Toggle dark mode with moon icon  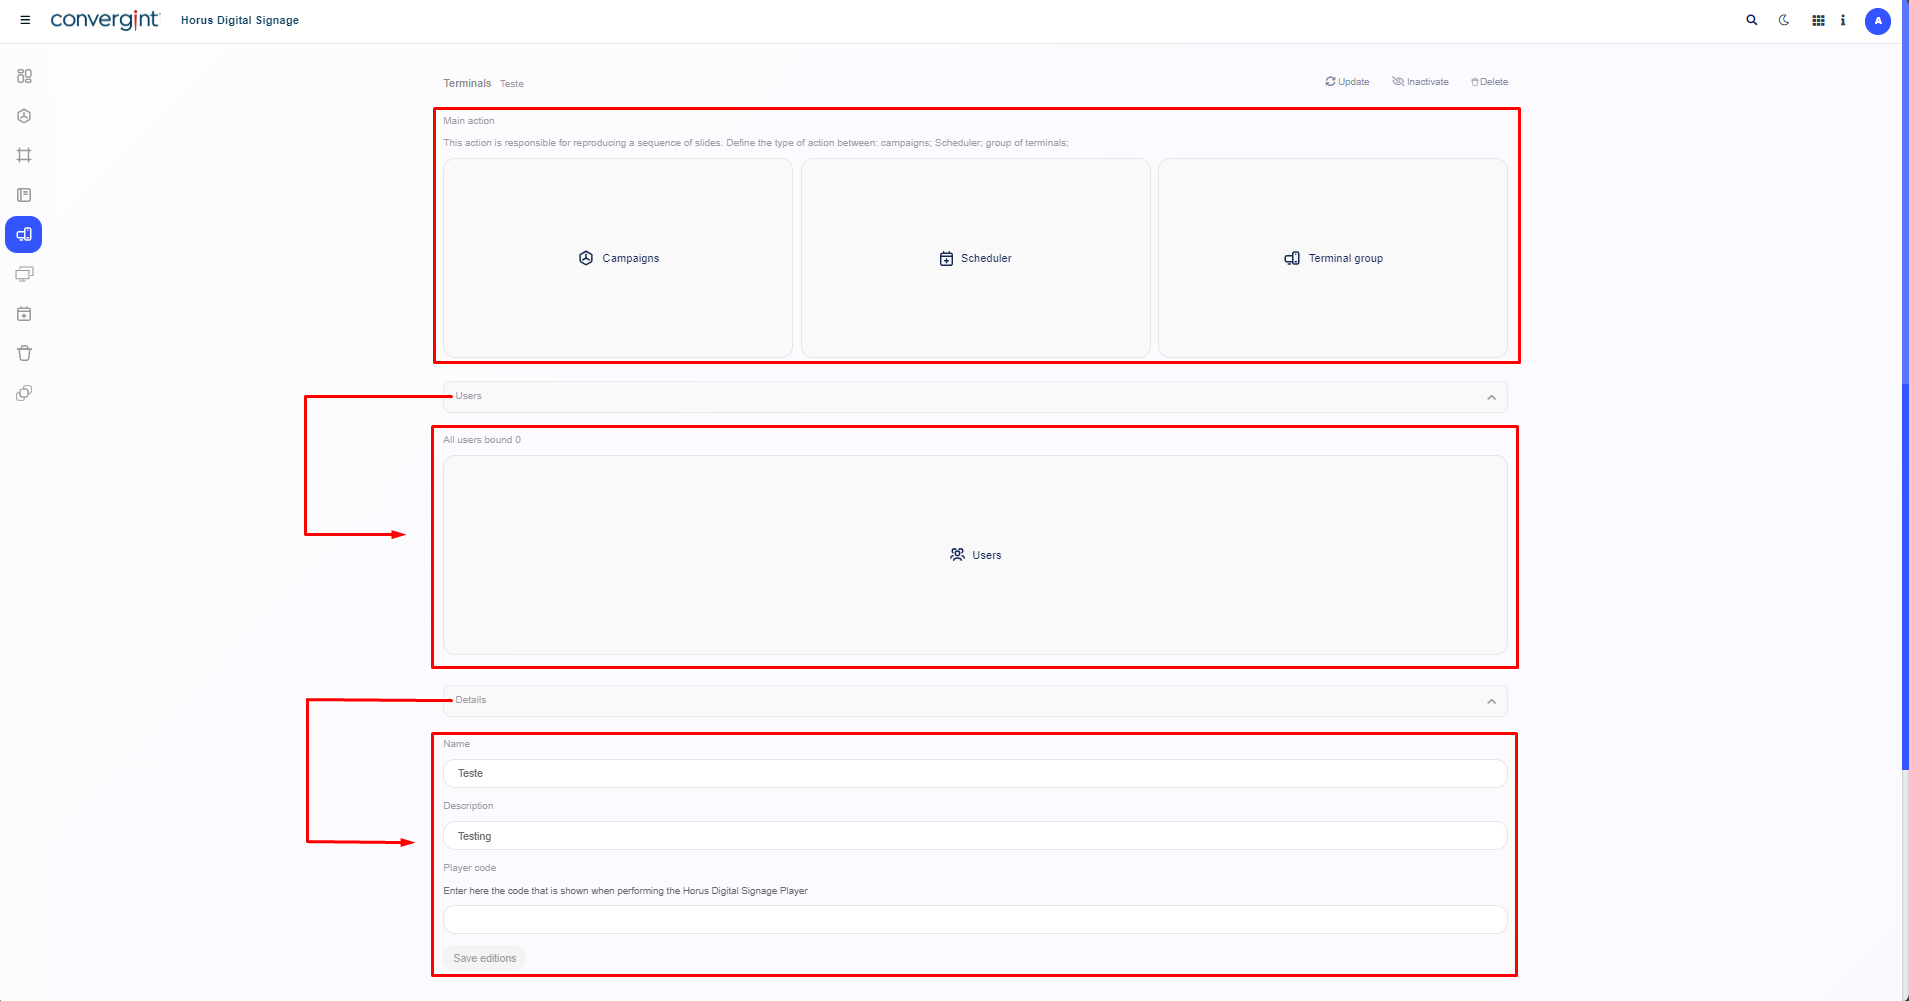pyautogui.click(x=1784, y=20)
